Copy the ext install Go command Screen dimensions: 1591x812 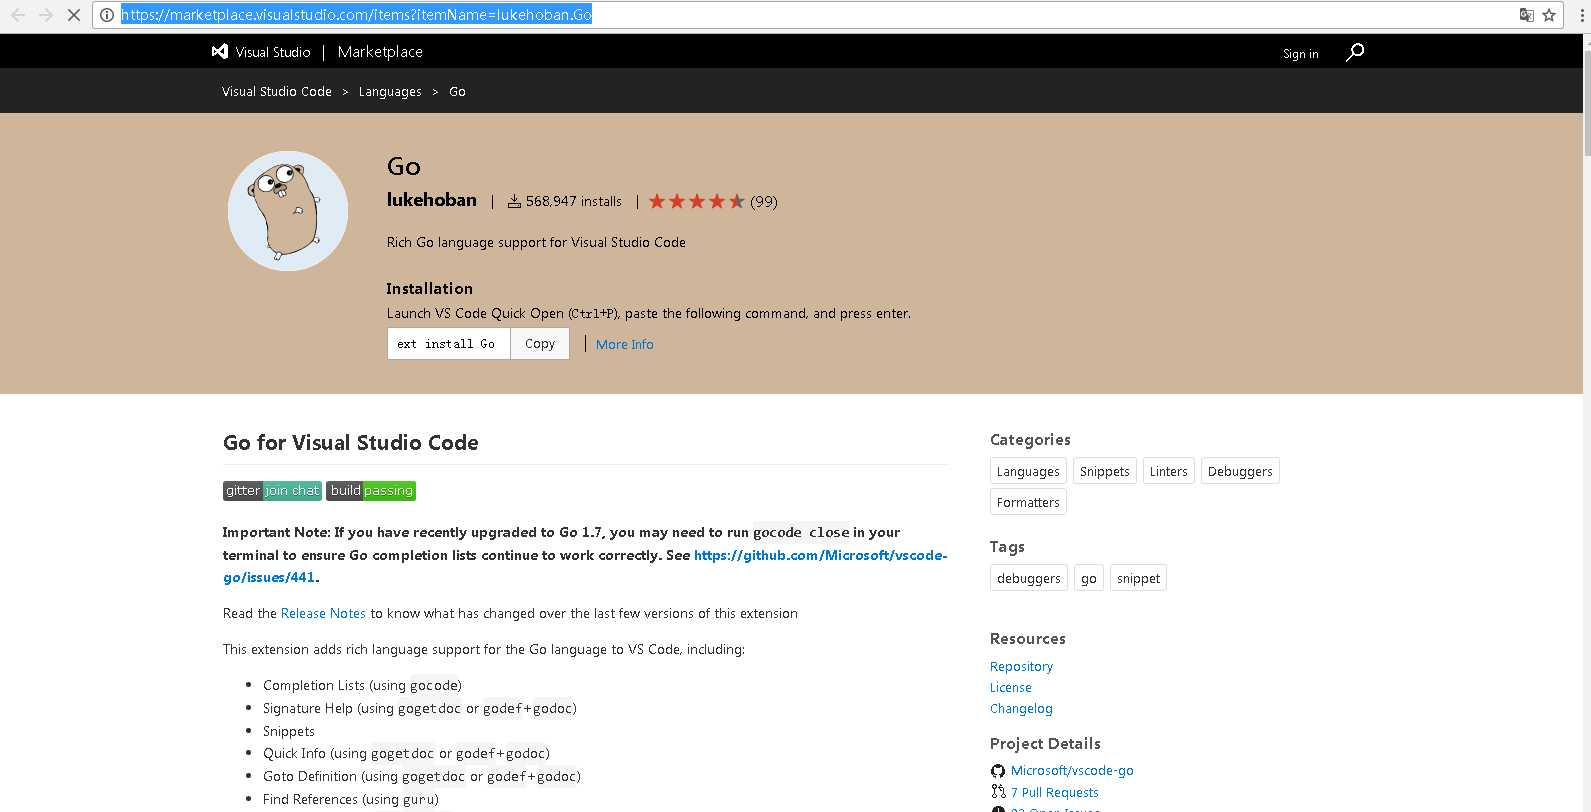(540, 344)
